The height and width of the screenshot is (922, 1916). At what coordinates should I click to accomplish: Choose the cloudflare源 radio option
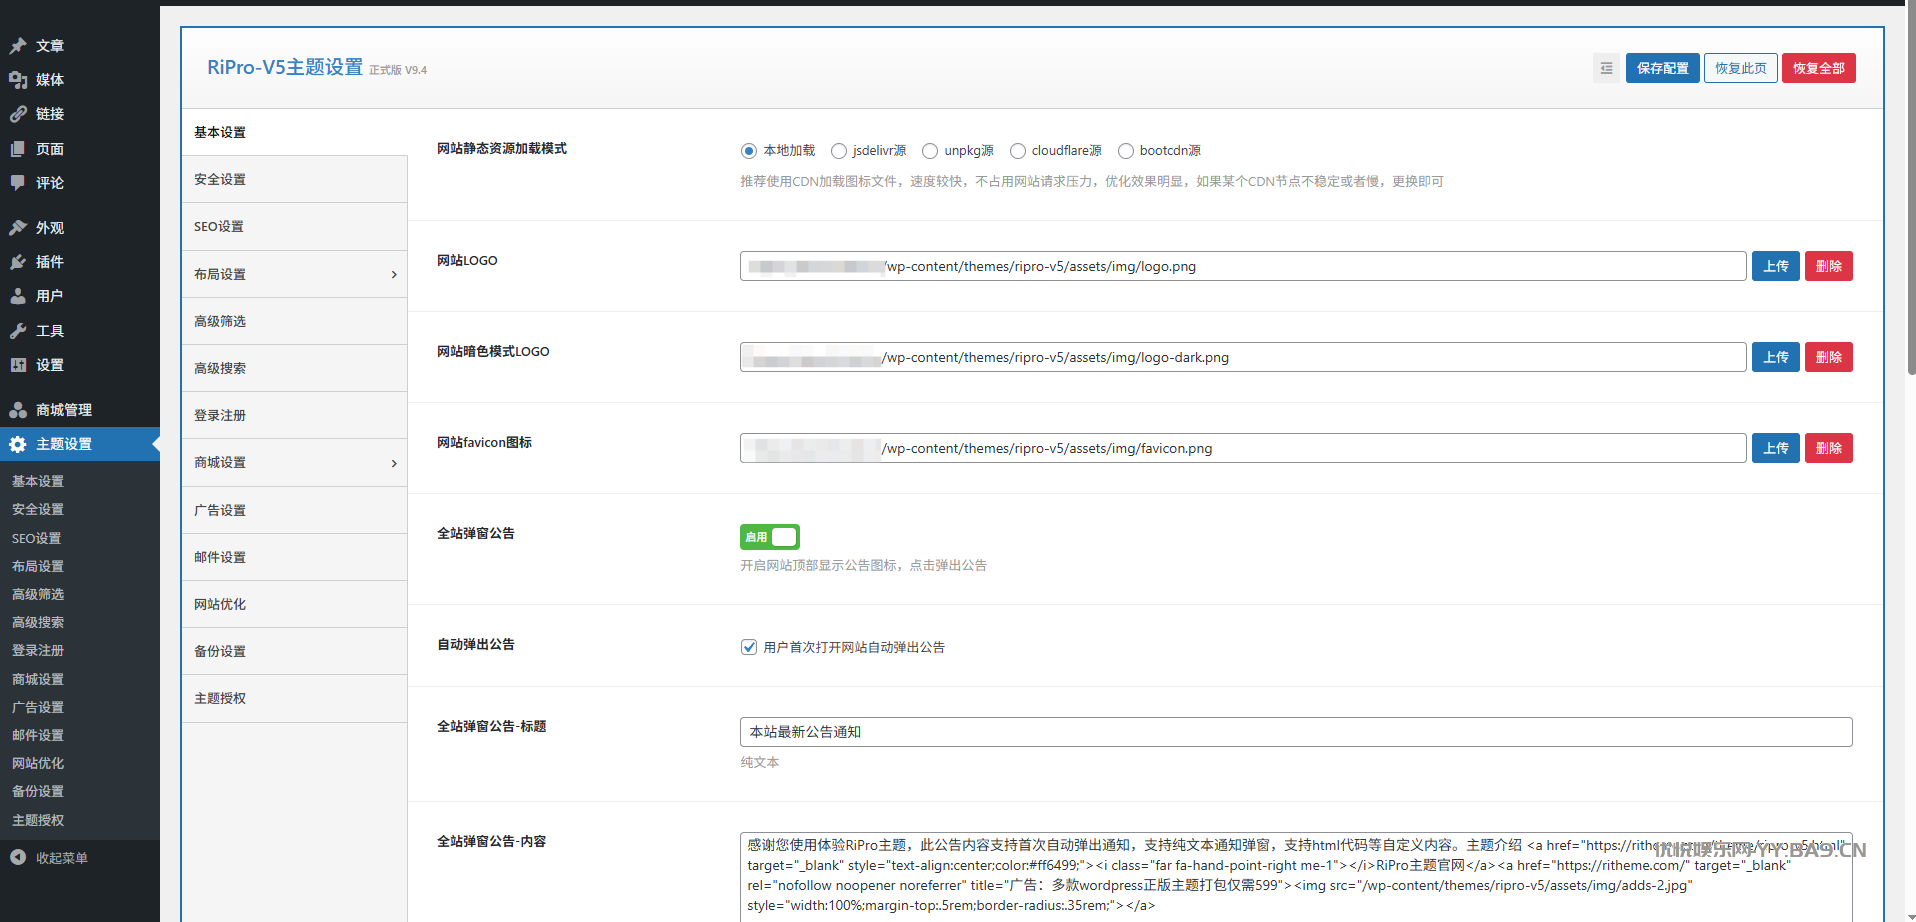tap(1018, 151)
